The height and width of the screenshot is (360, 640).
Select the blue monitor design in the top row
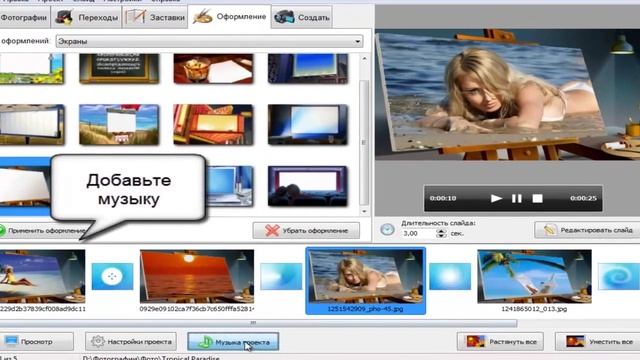[x=308, y=69]
